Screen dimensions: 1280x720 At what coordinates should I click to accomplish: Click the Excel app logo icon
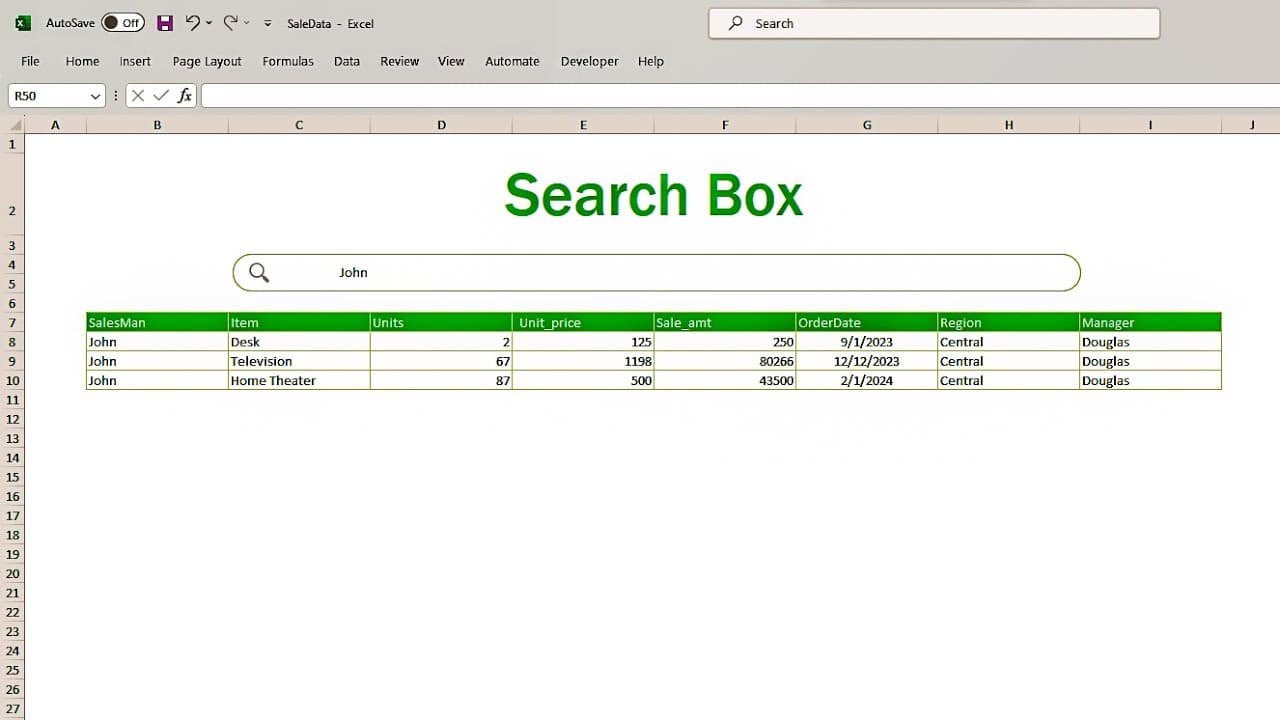pos(22,23)
